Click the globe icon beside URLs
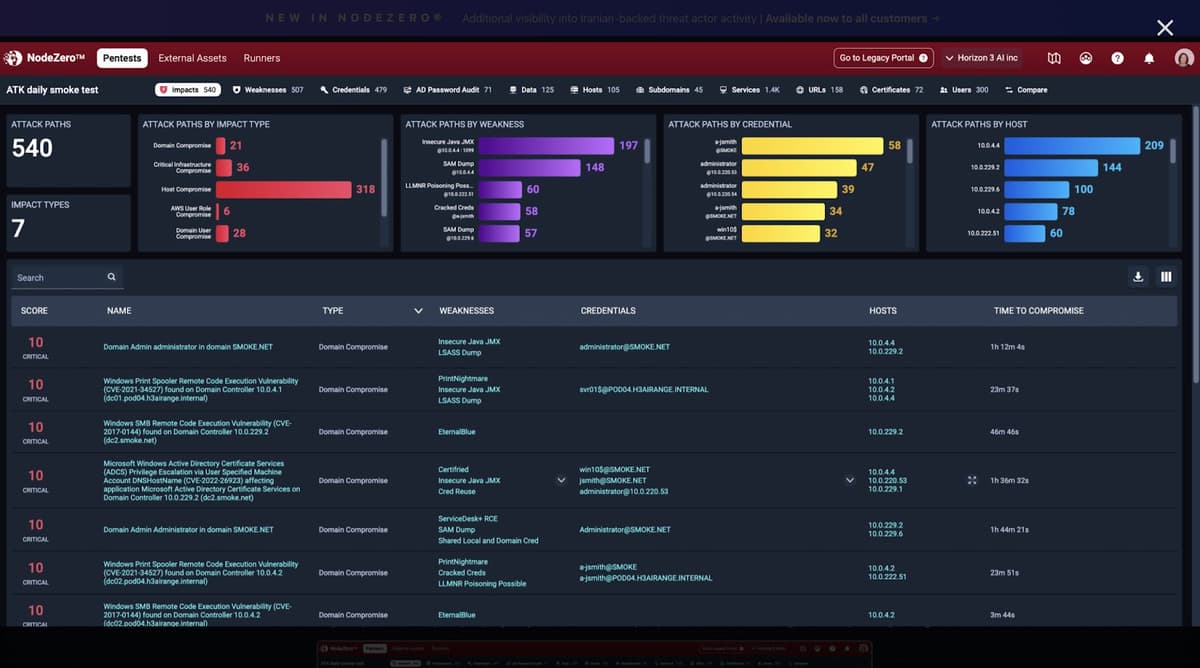Viewport: 1200px width, 668px height. pos(800,90)
